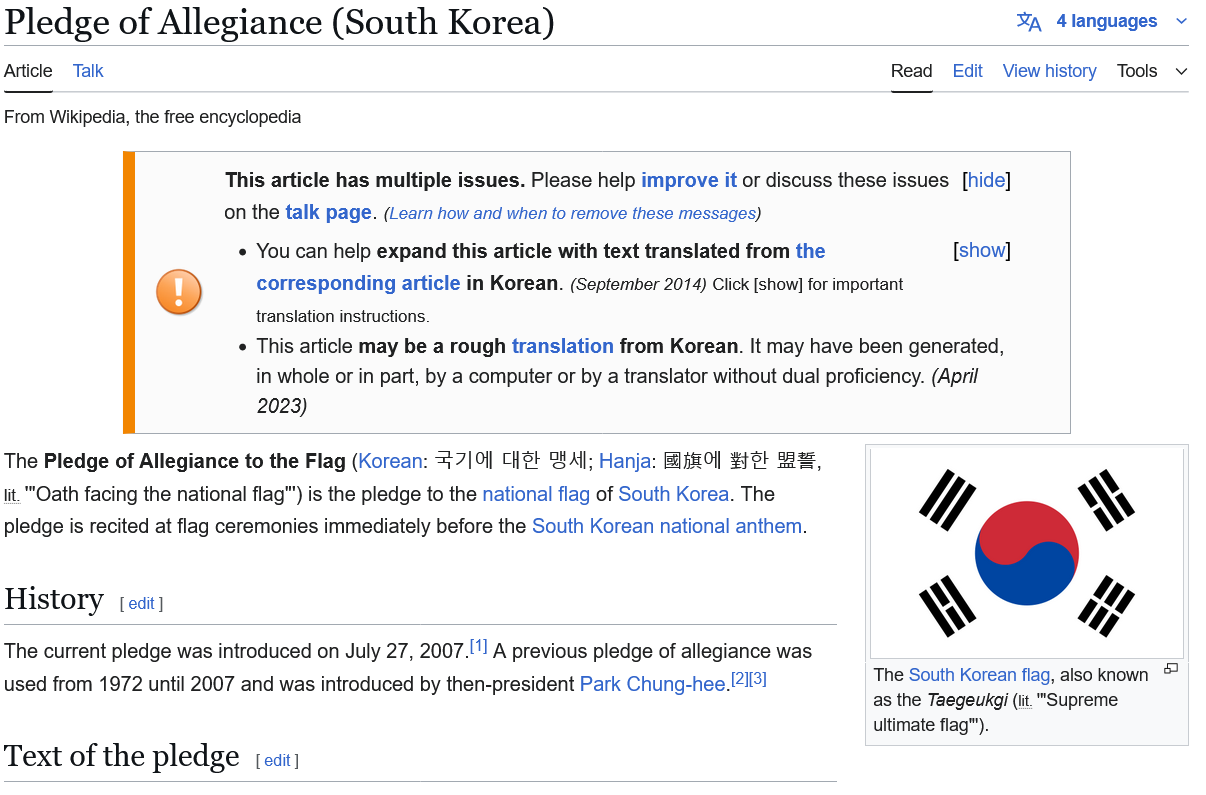Click 'South Korean flag' caption link
The height and width of the screenshot is (795, 1206).
click(979, 675)
